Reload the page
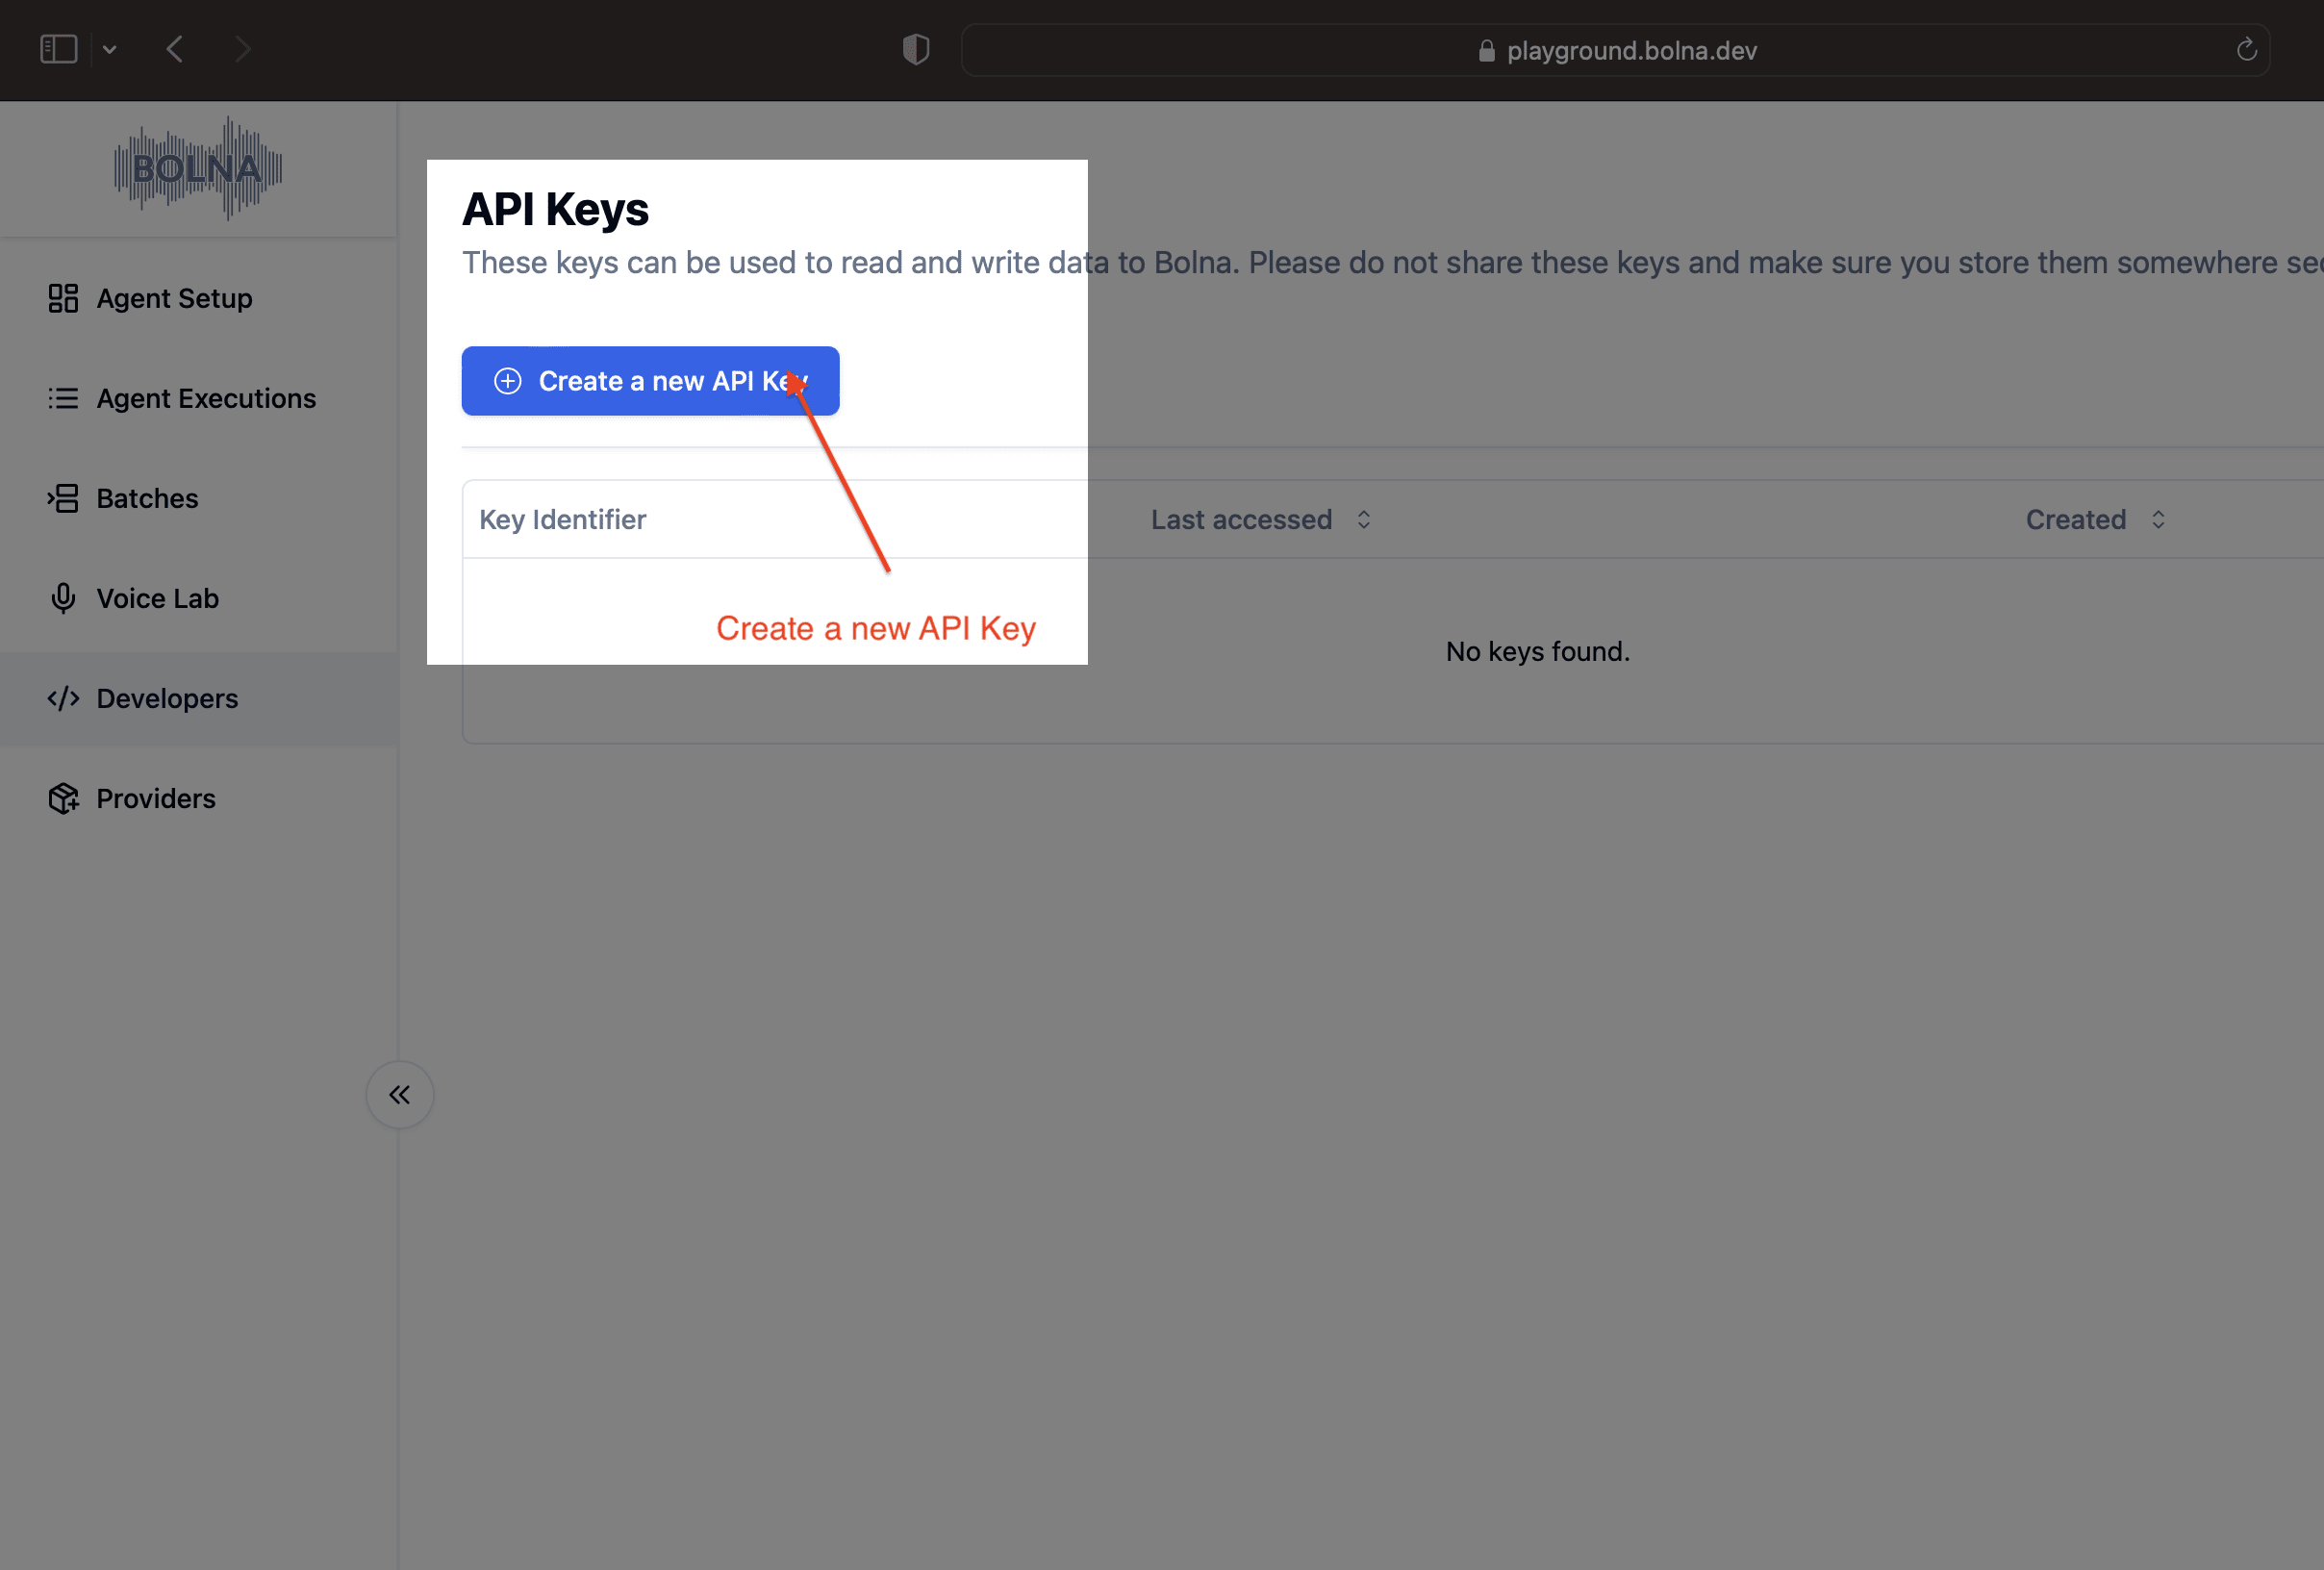The height and width of the screenshot is (1570, 2324). (x=2247, y=50)
